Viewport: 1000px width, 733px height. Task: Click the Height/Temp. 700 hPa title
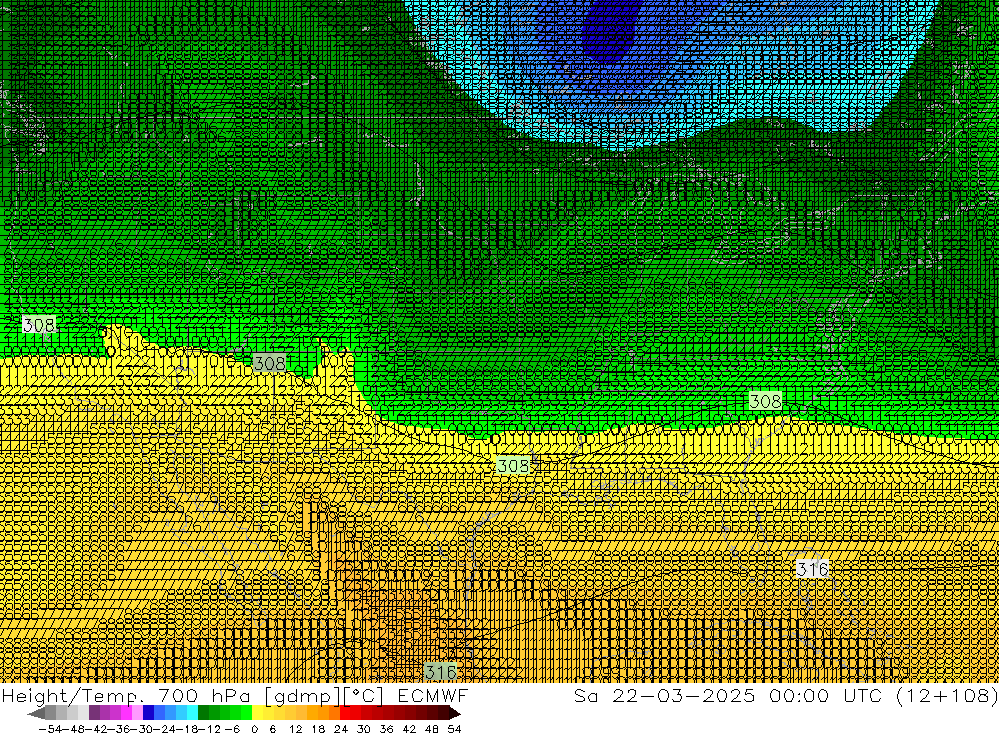pos(126,696)
